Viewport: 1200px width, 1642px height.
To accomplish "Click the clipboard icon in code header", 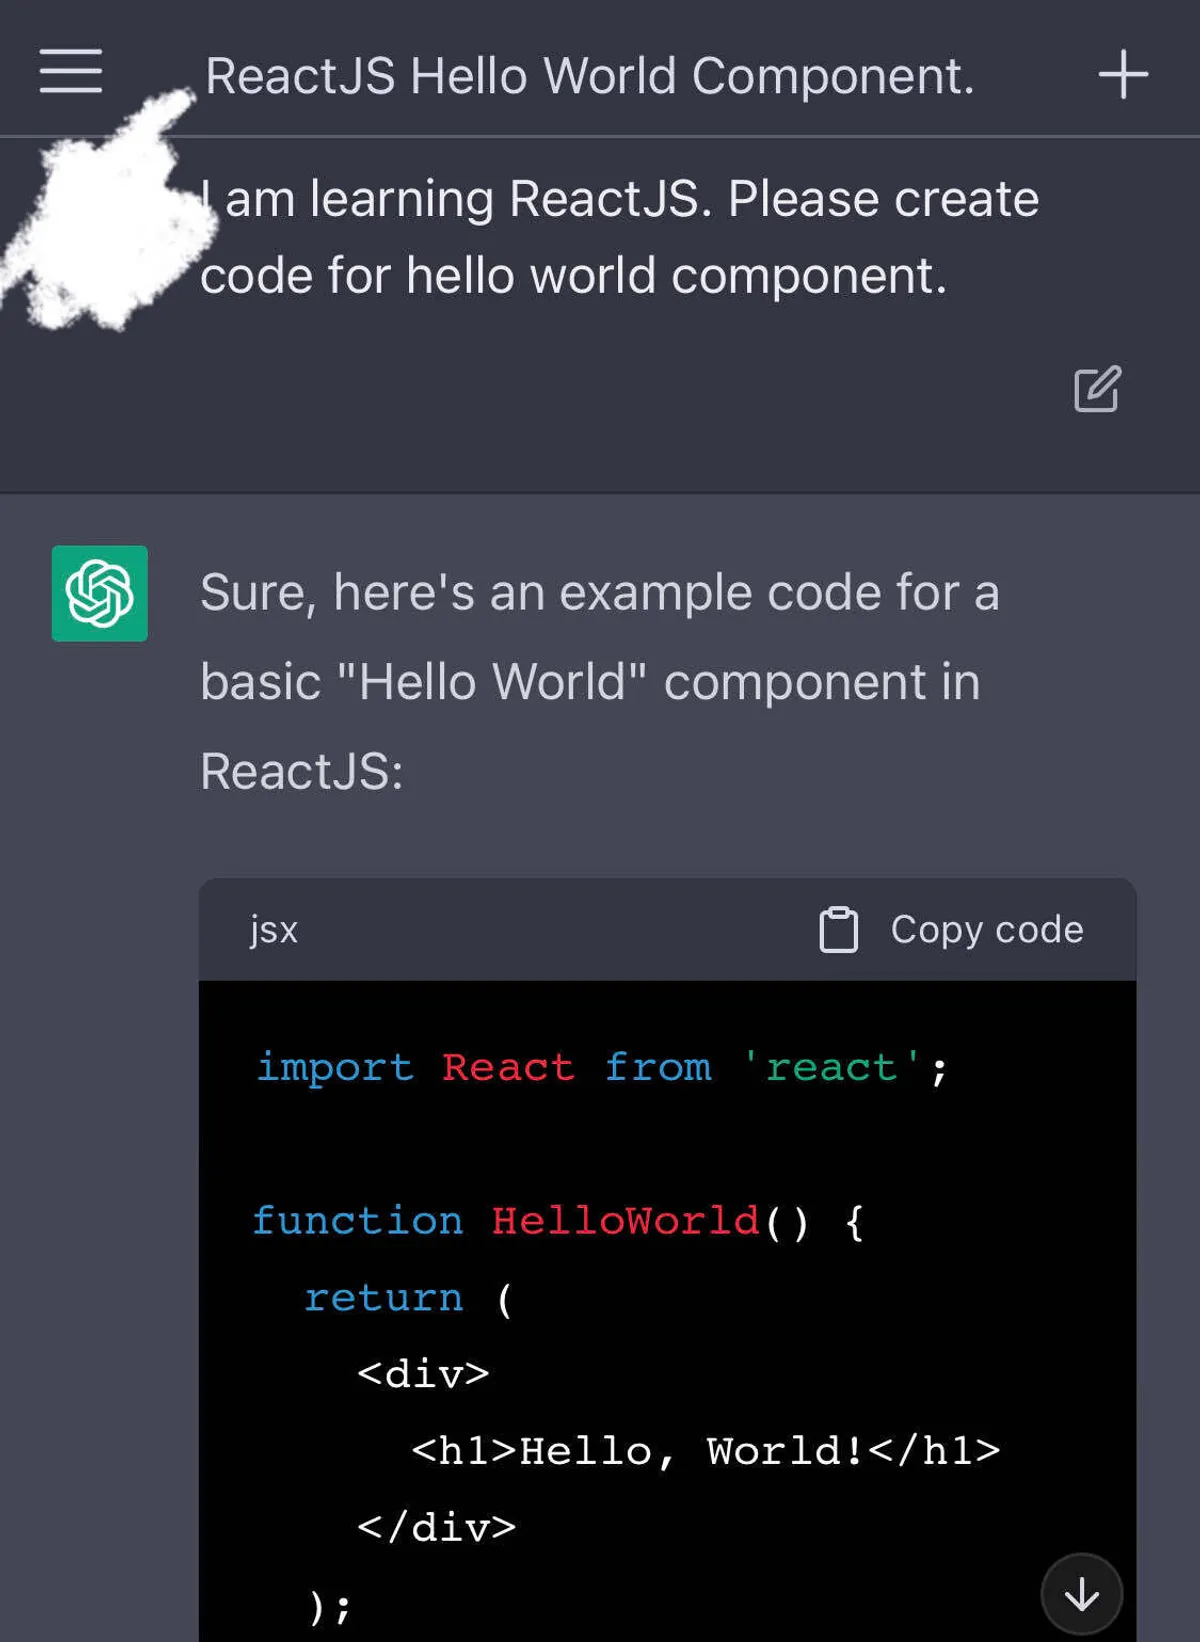I will (838, 930).
